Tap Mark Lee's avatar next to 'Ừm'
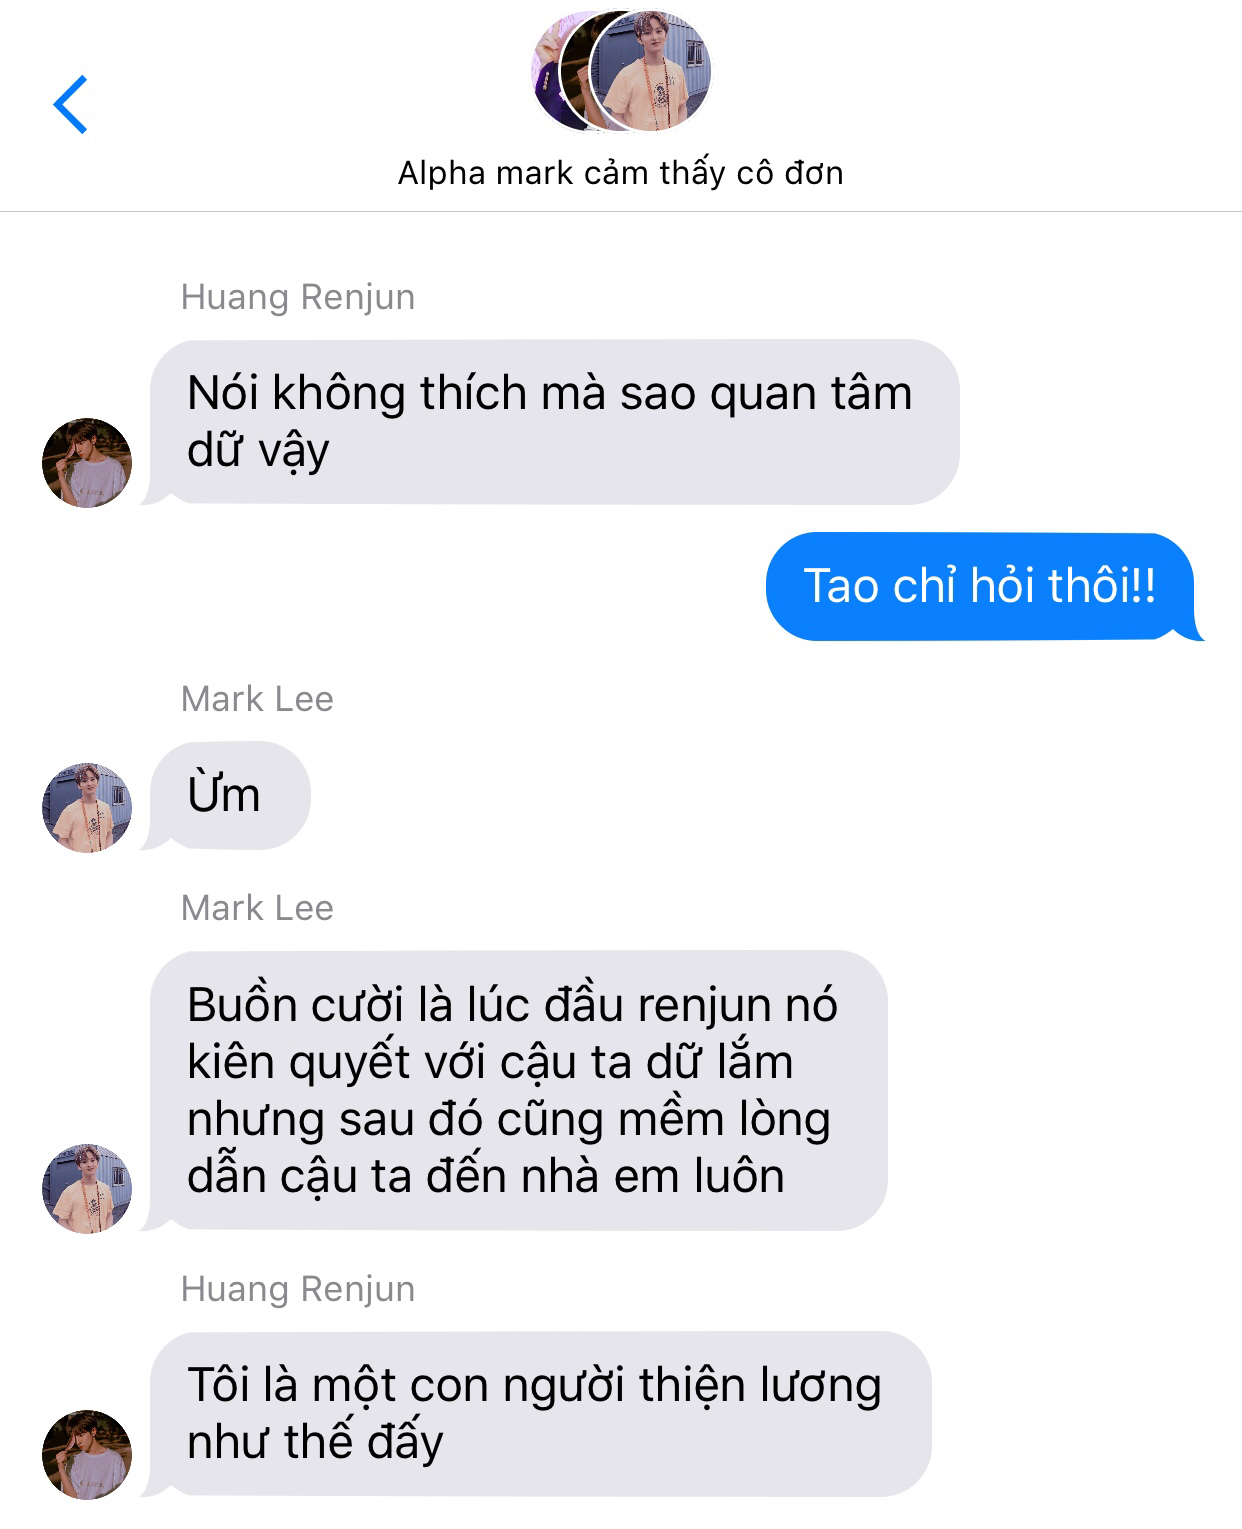Image resolution: width=1242 pixels, height=1529 pixels. [x=87, y=808]
